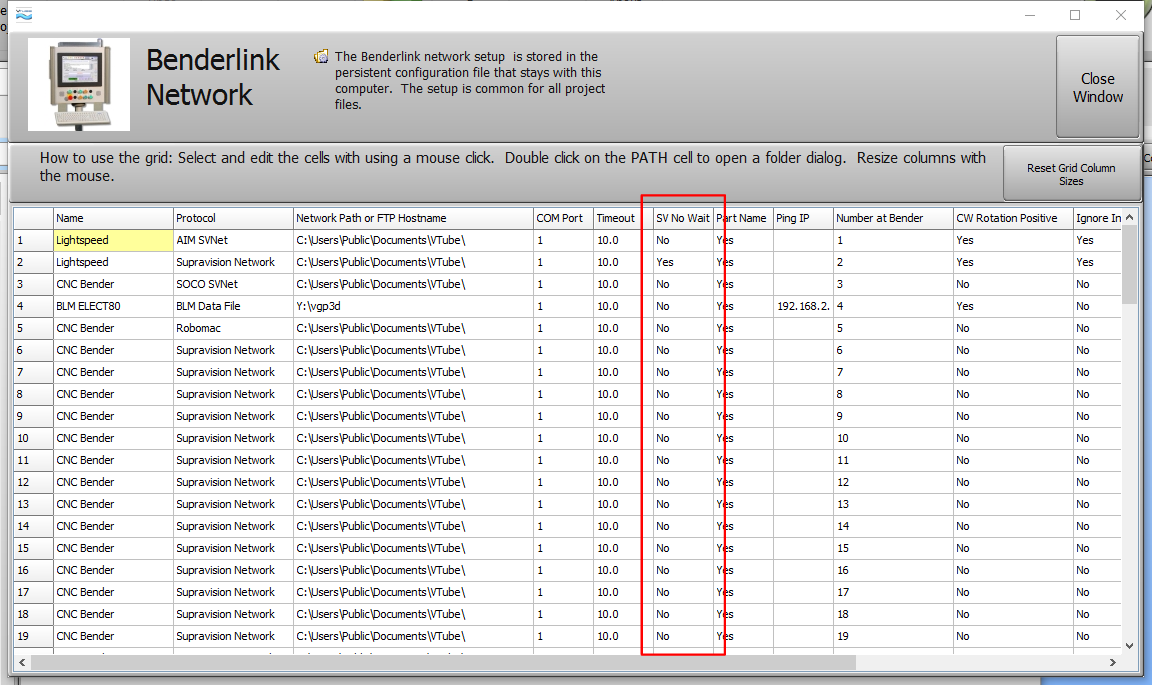
Task: Click the Ping IP column header
Action: (802, 218)
